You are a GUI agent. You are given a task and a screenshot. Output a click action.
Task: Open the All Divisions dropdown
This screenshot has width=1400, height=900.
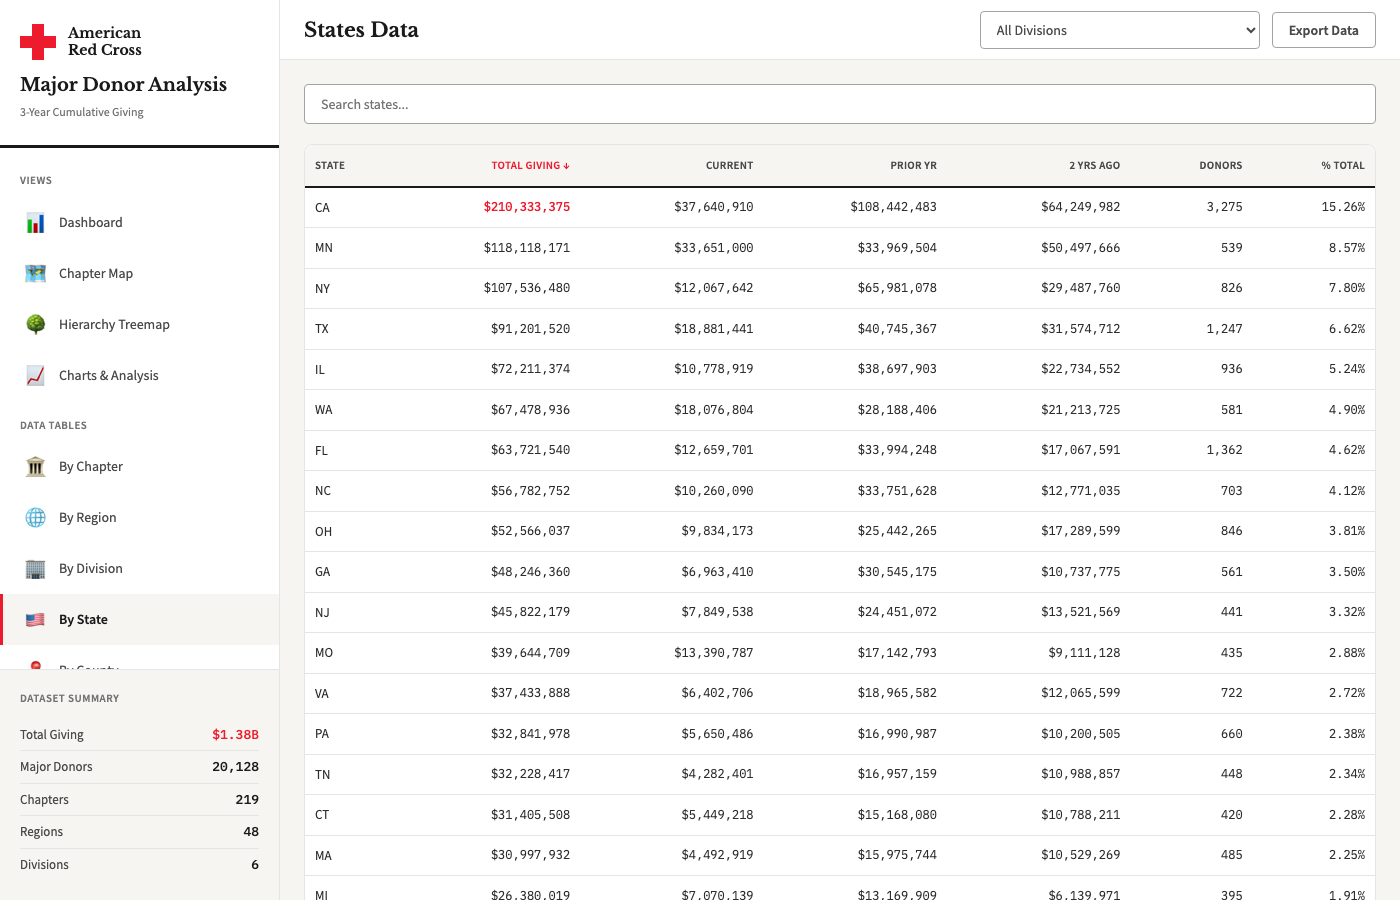click(x=1120, y=30)
